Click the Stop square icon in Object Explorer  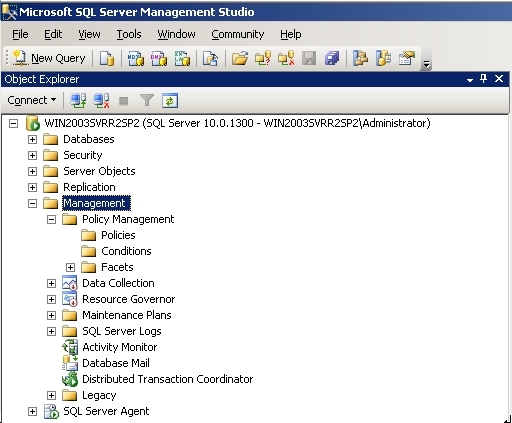click(x=124, y=101)
